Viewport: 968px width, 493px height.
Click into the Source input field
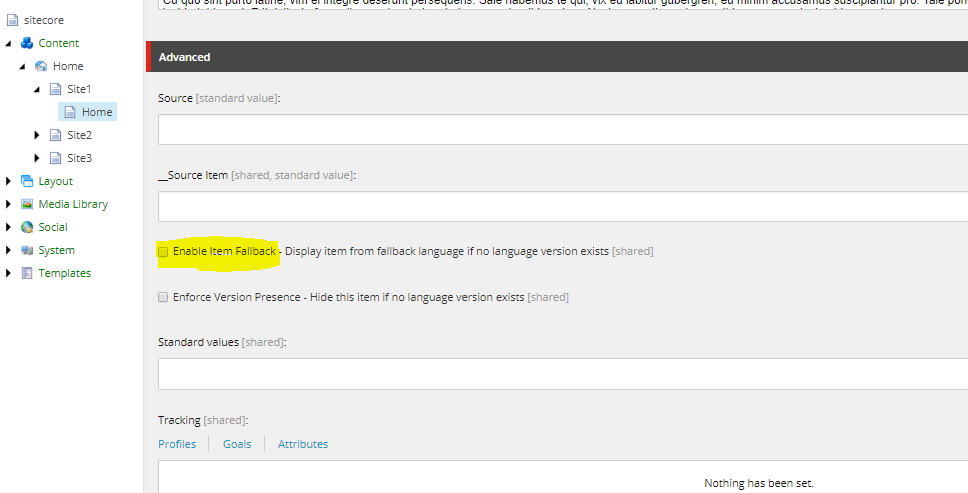563,130
